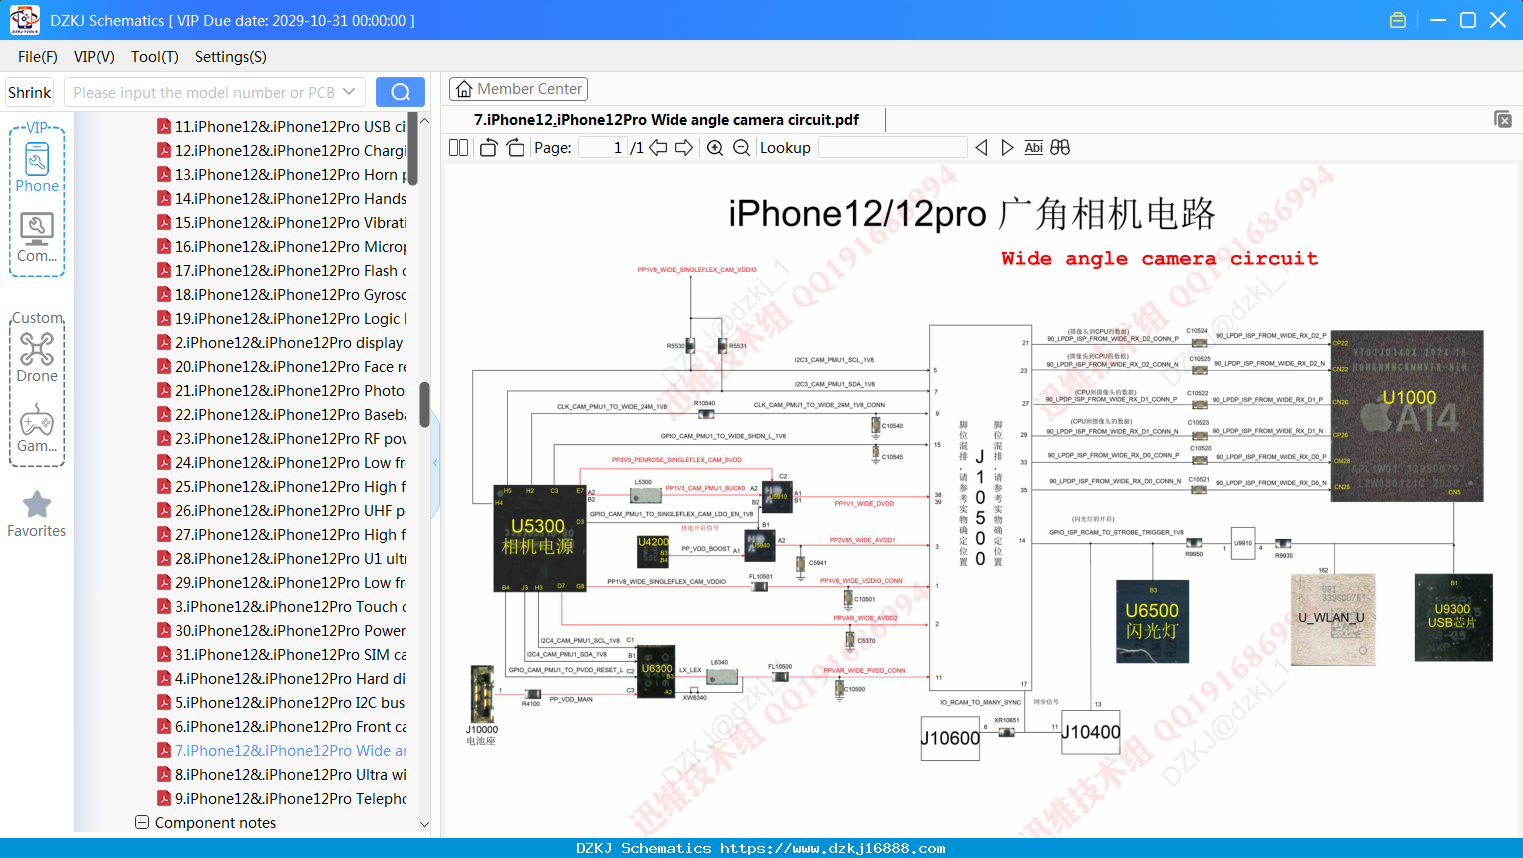Zoom out of the schematic
This screenshot has height=858, width=1523.
click(x=741, y=148)
